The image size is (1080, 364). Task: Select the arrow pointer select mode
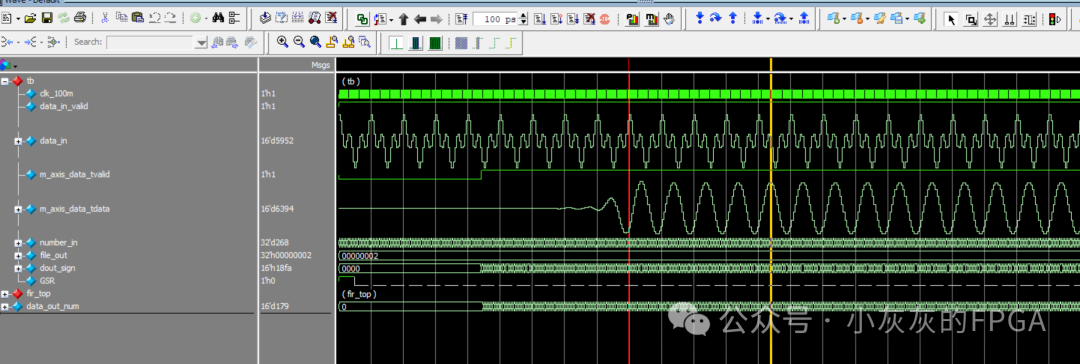[x=951, y=19]
